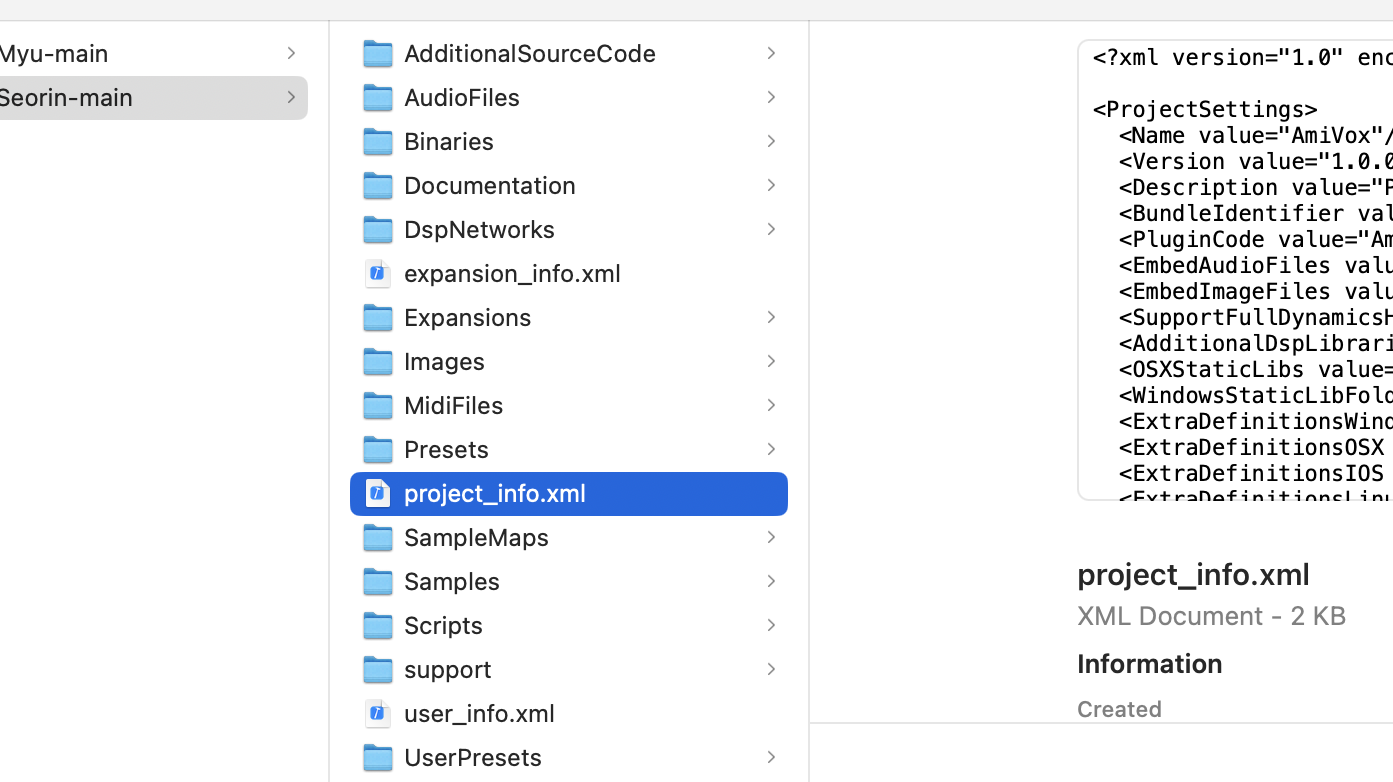
Task: Click the AdditionalSourceCode folder icon
Action: (377, 53)
